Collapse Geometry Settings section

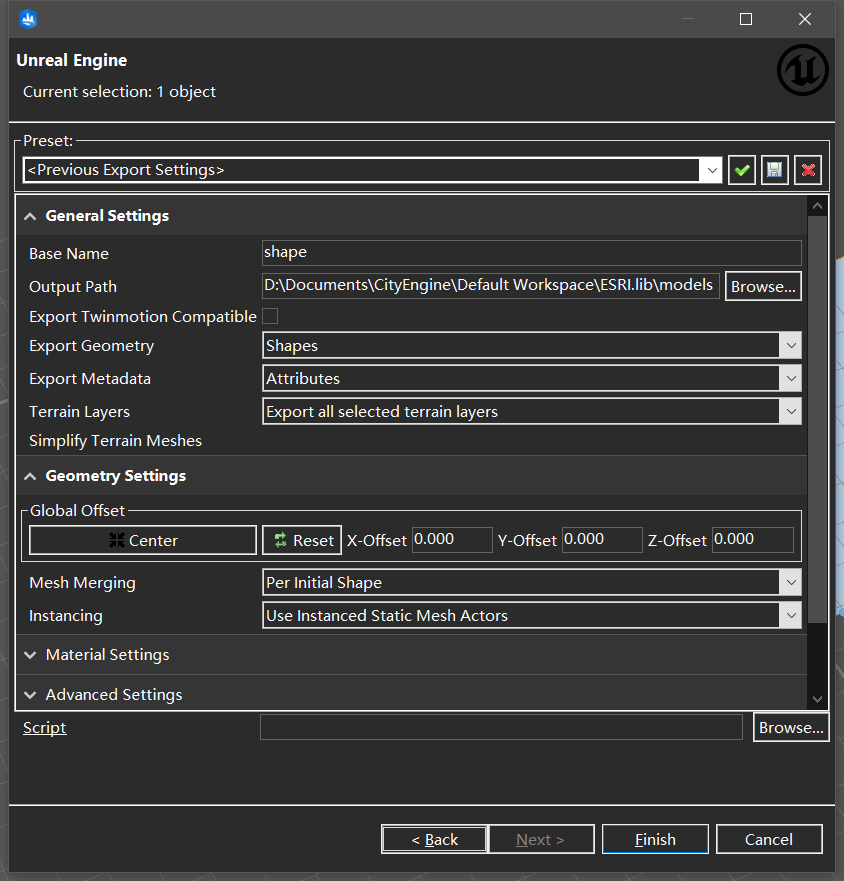click(x=30, y=476)
